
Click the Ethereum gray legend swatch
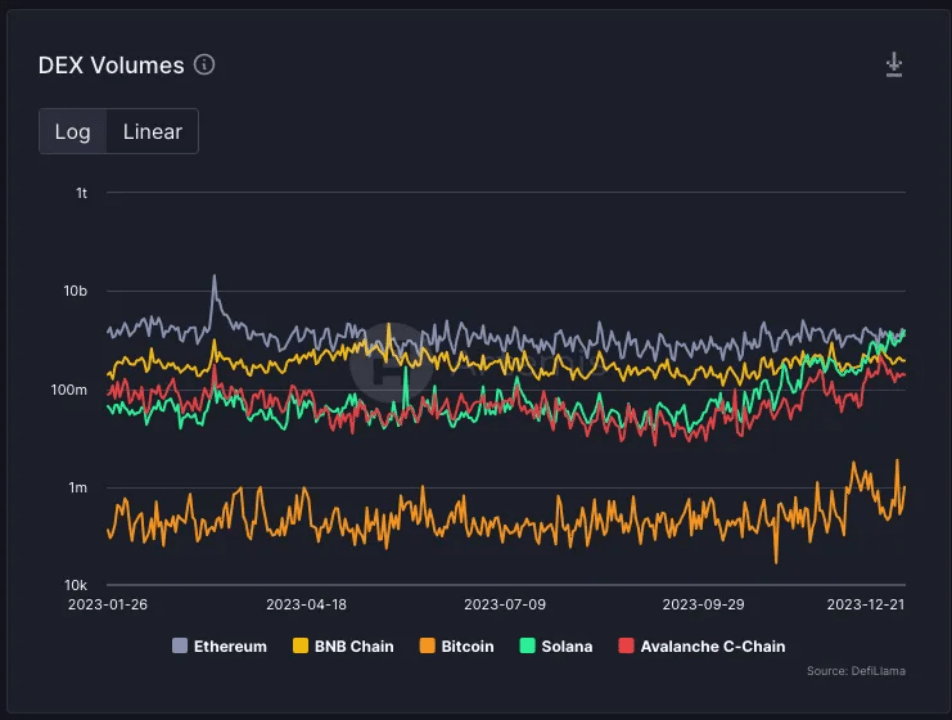pyautogui.click(x=180, y=646)
